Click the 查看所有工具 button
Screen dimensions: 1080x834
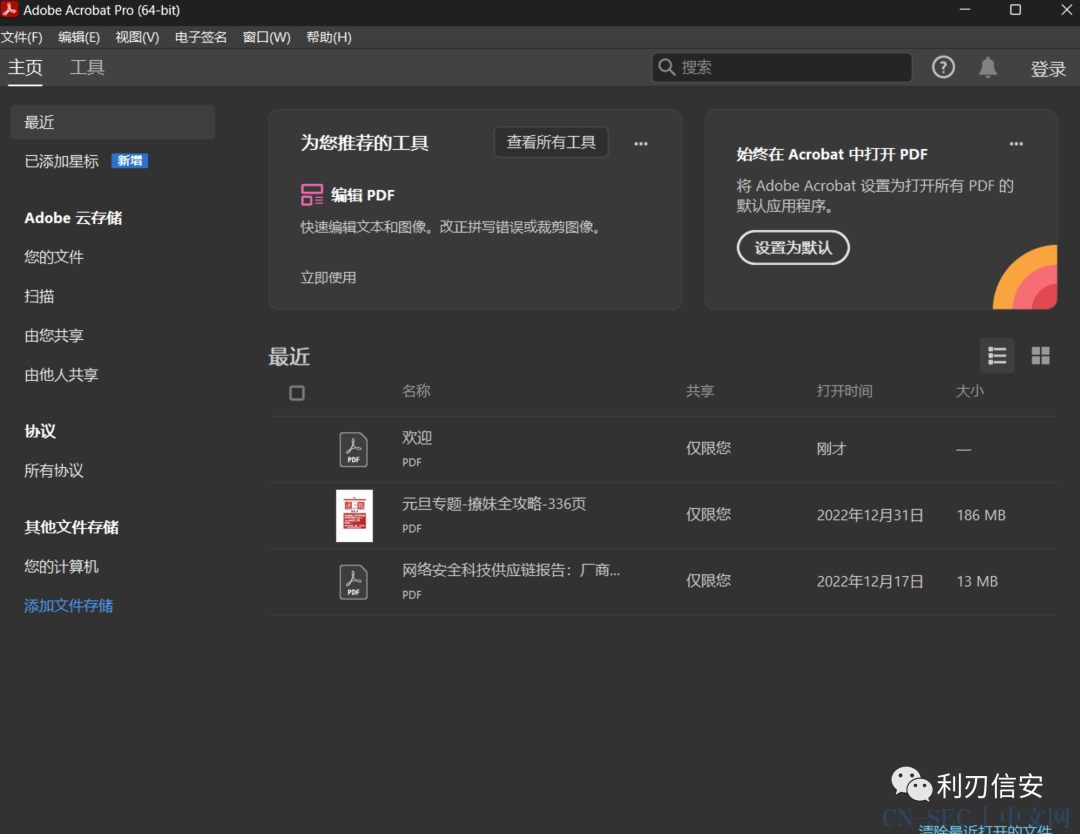(x=551, y=143)
